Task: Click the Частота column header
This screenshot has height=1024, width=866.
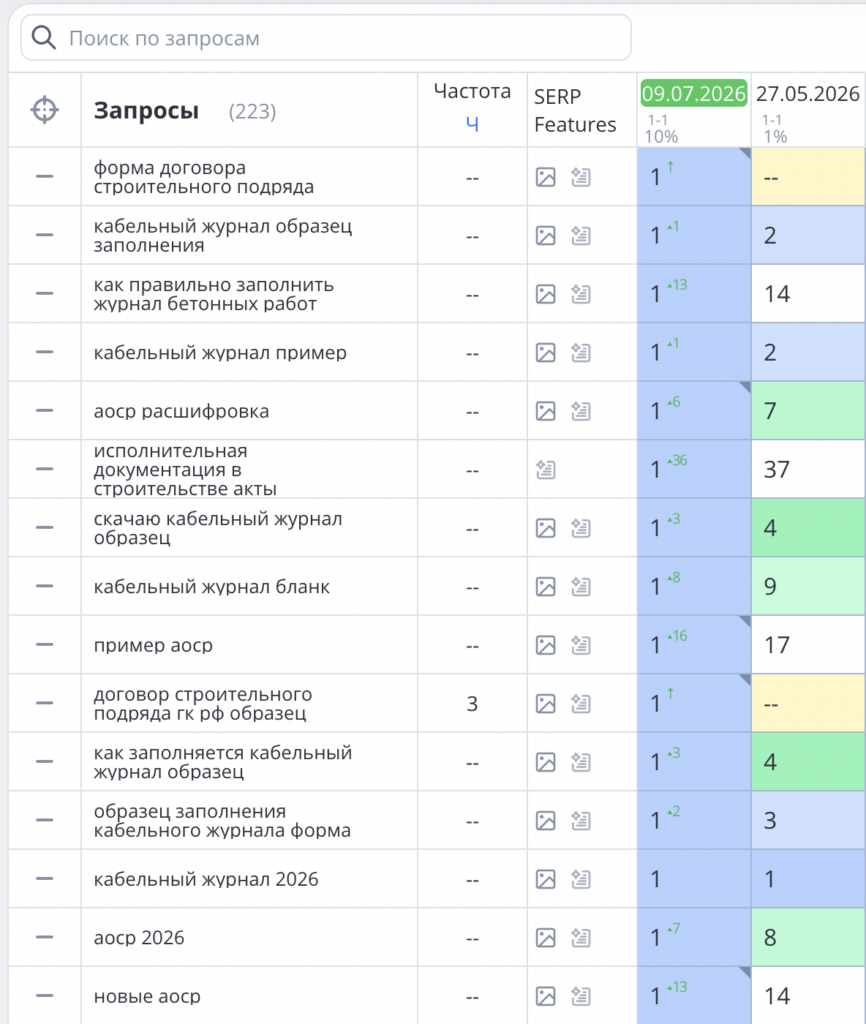Action: 472,91
